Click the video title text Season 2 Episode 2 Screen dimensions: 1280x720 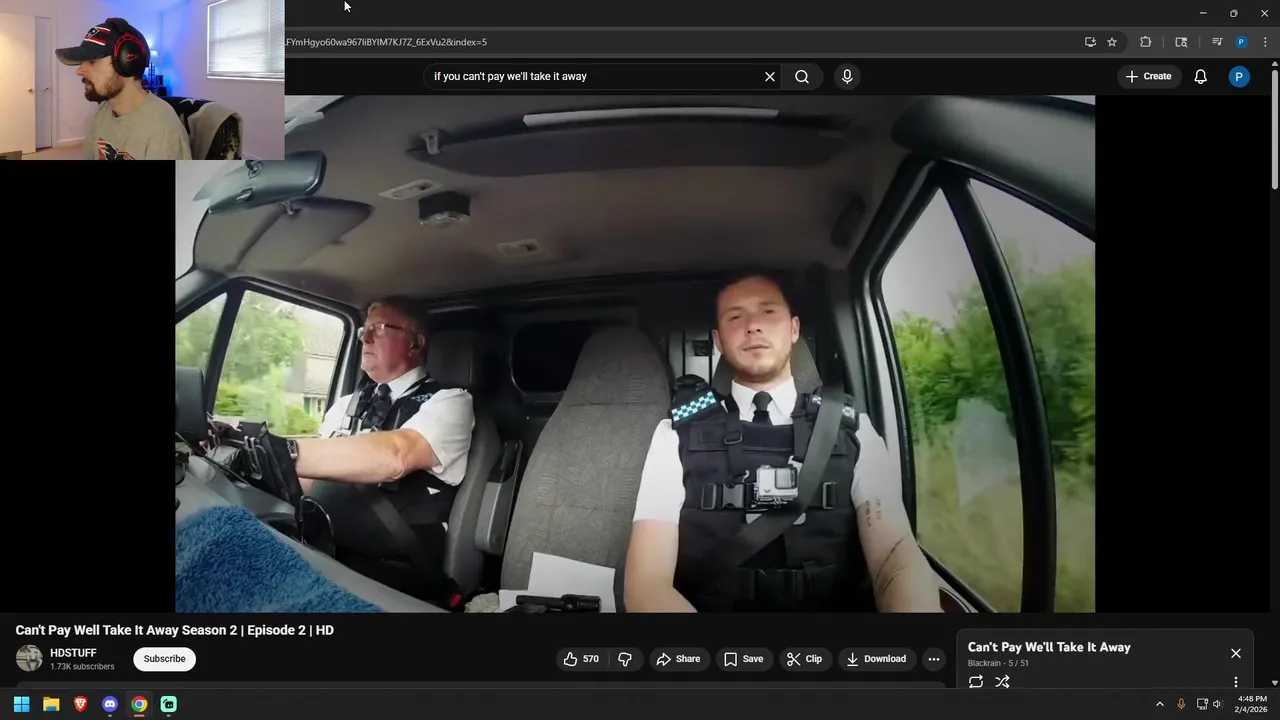[175, 630]
